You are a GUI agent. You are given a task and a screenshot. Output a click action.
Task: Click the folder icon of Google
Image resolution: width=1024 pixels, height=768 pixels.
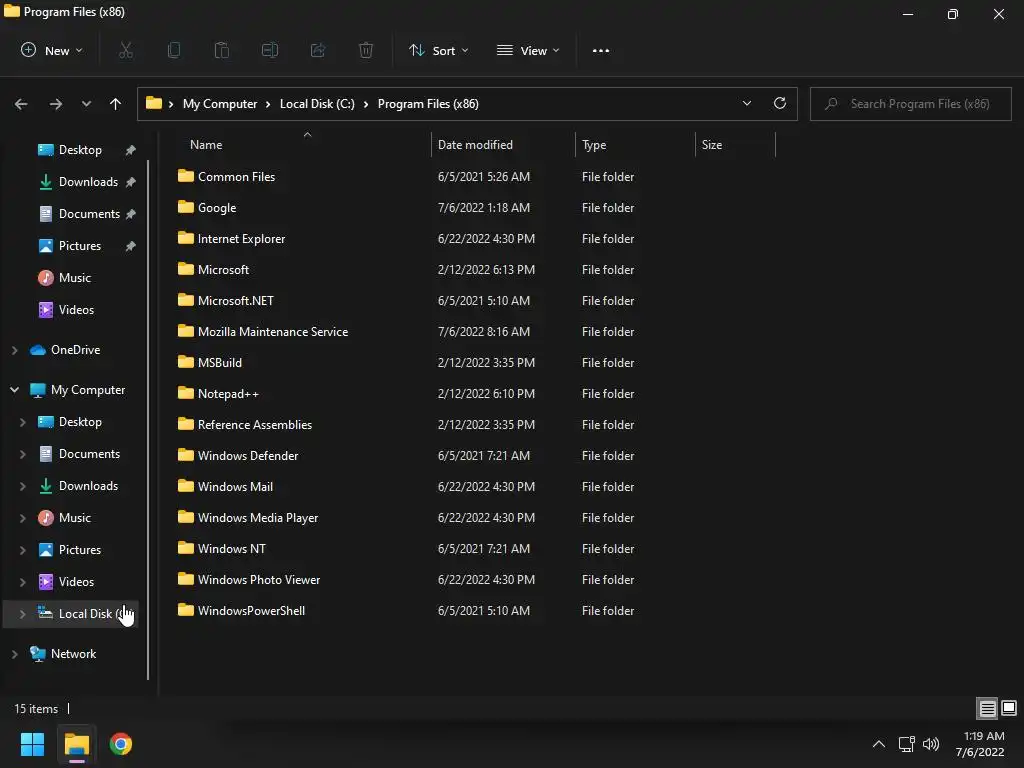tap(186, 207)
